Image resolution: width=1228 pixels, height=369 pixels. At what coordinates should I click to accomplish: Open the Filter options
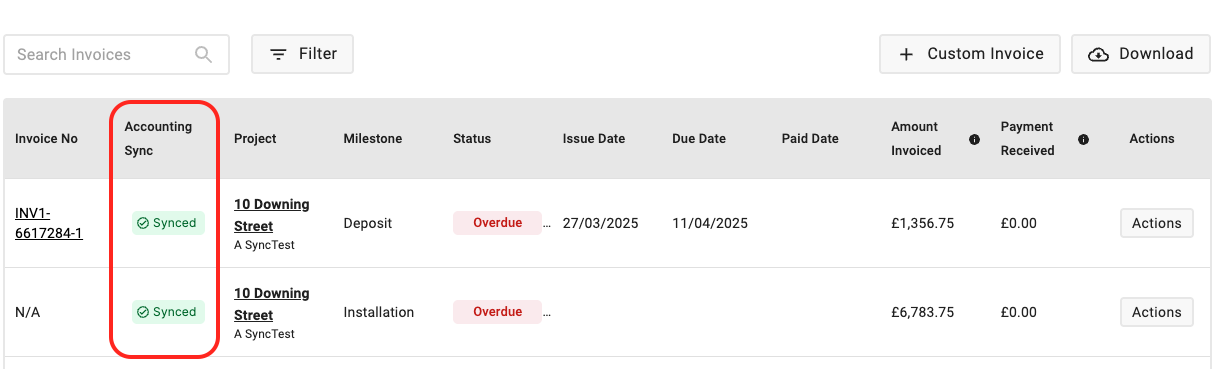pos(302,54)
